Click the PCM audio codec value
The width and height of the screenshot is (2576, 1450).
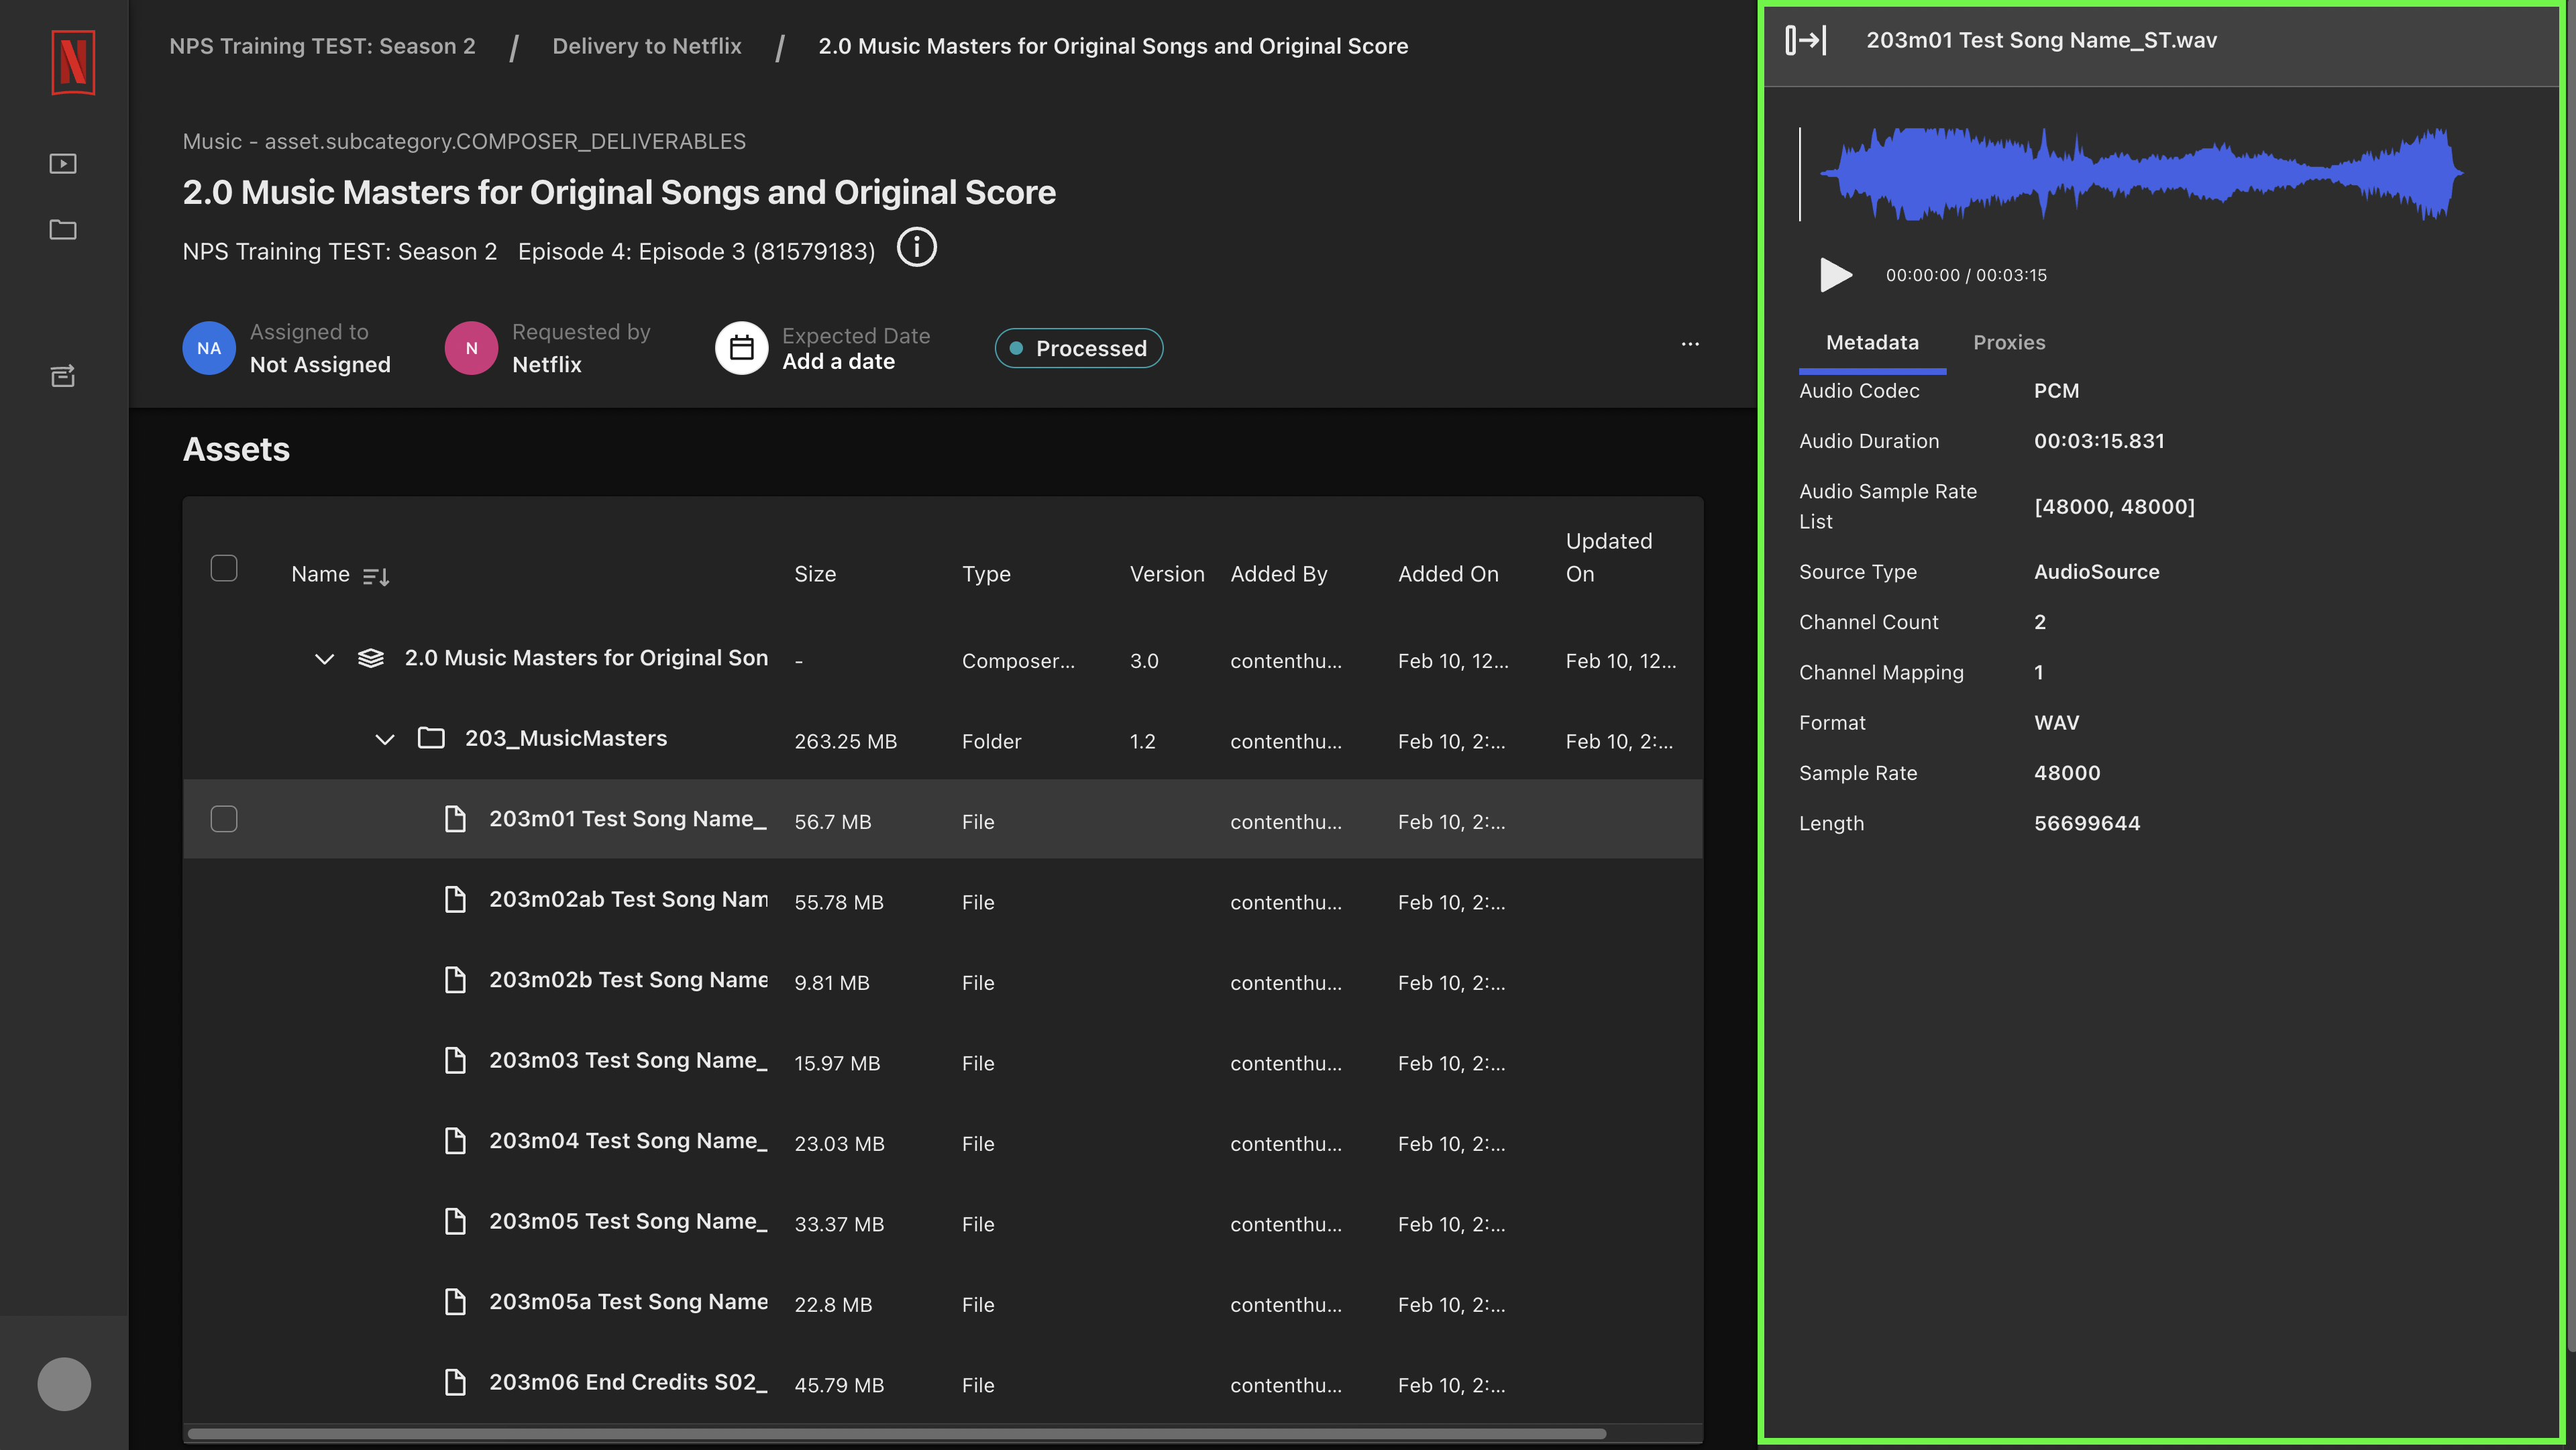[x=2056, y=391]
